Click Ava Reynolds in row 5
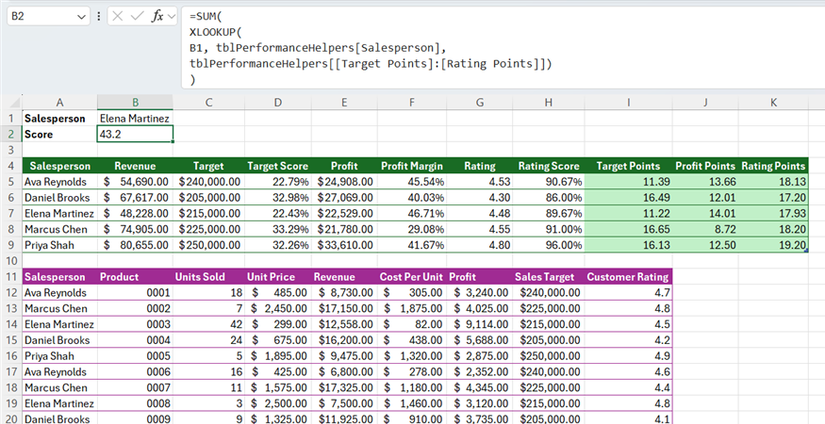Viewport: 825px width, 424px height. (59, 182)
